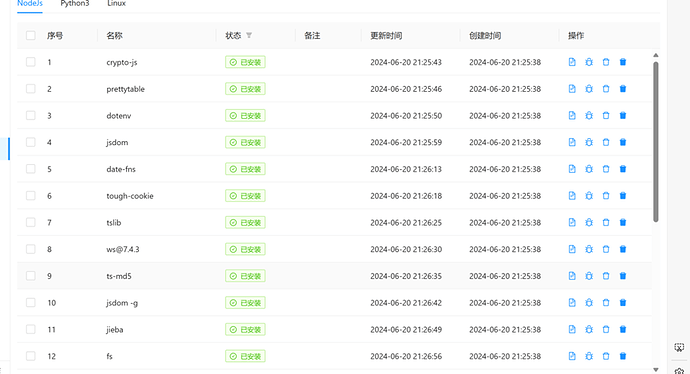Click the bug icon in prettytable row
The height and width of the screenshot is (374, 690).
(x=589, y=89)
